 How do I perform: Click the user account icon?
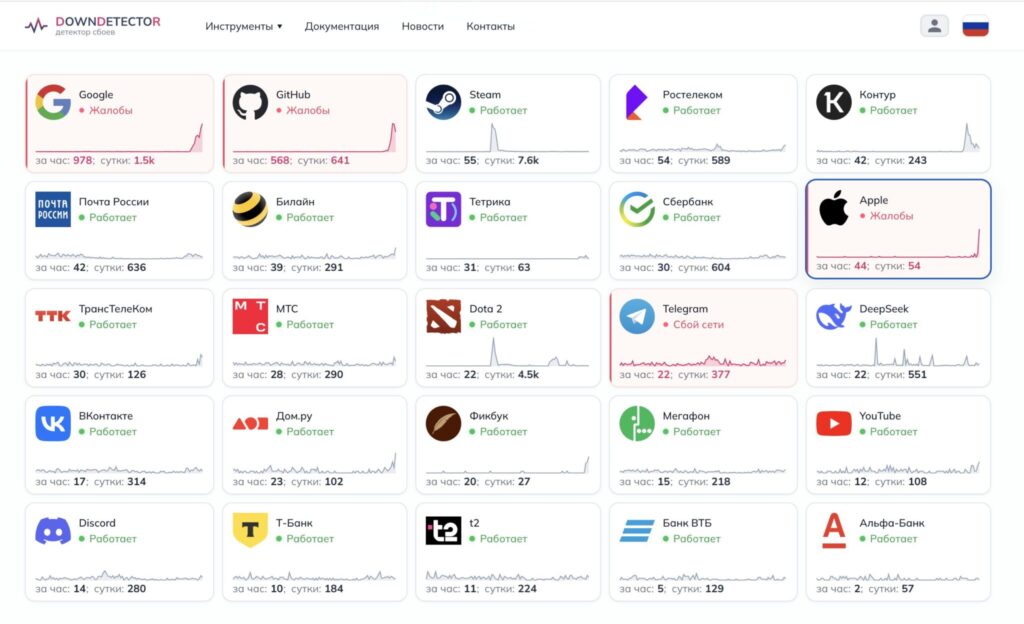(935, 26)
